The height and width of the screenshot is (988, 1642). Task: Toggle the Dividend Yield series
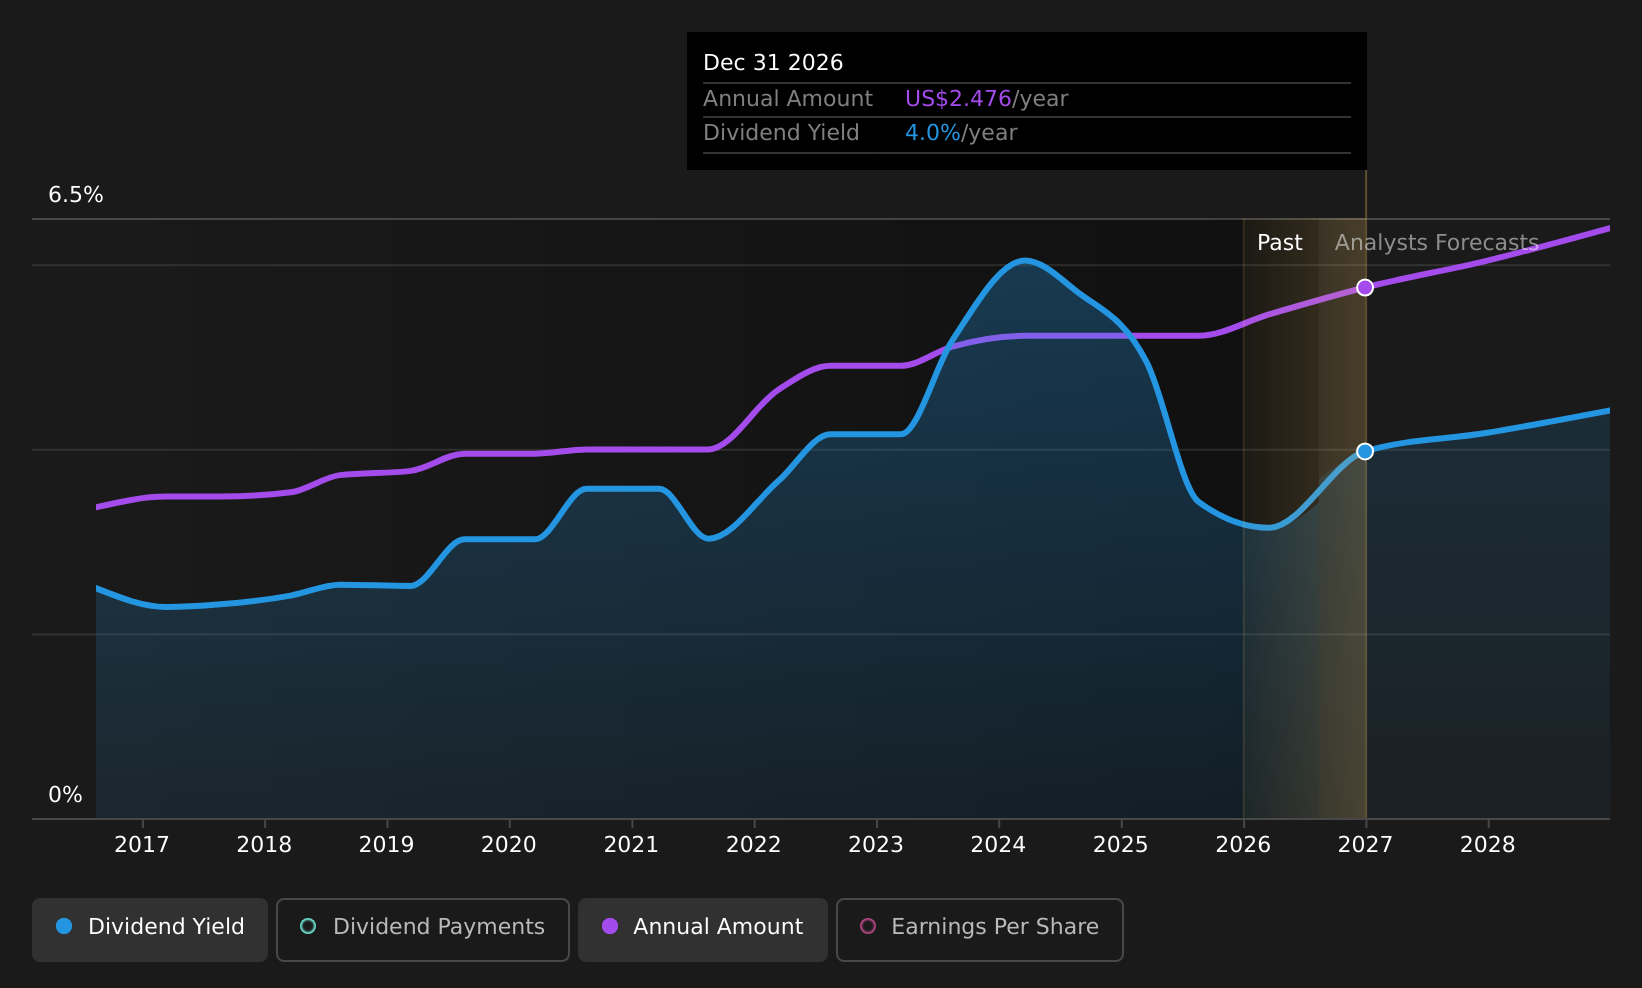[150, 929]
